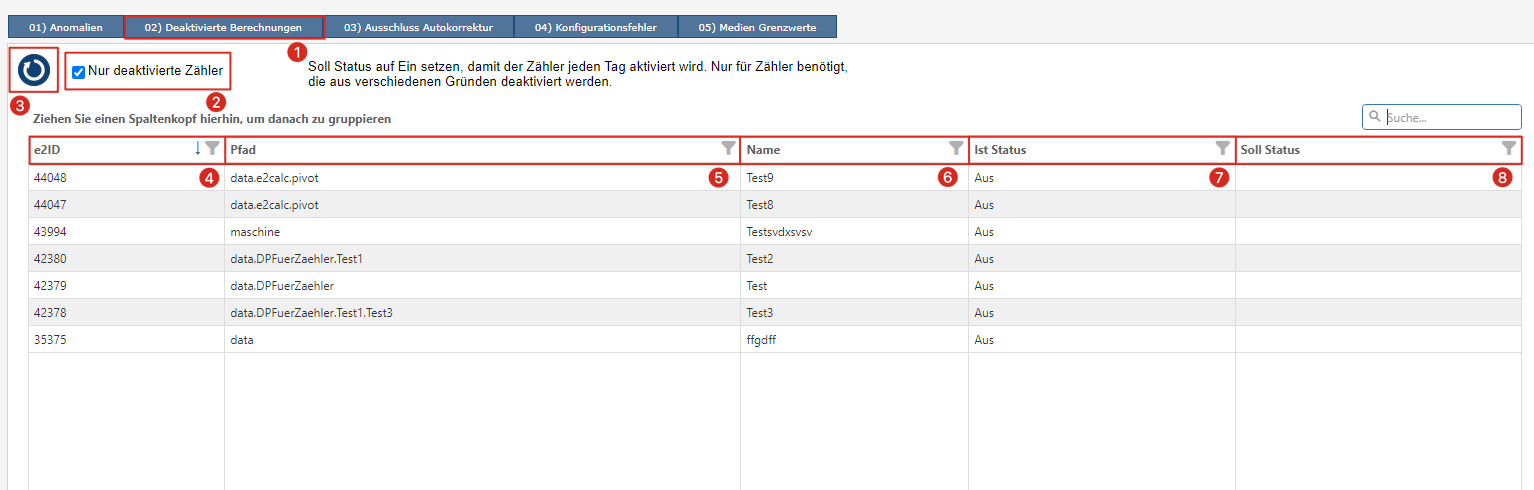Screen dimensions: 1534x490
Task: Open 05) Medien Grenzwerte tab
Action: click(757, 27)
